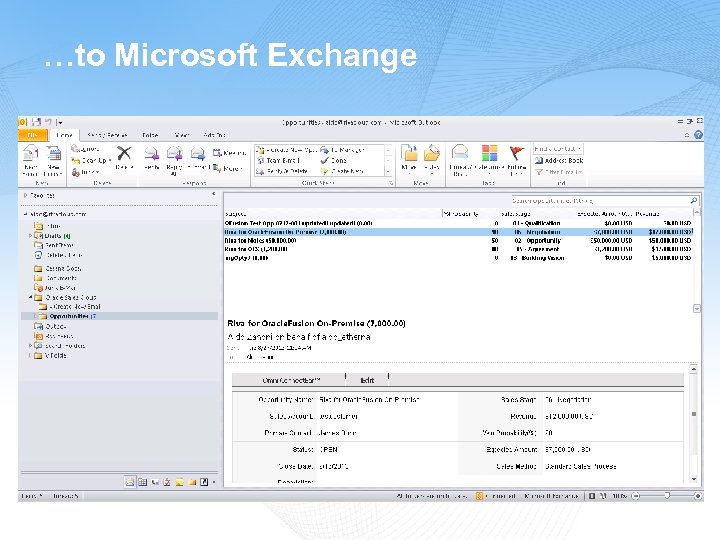Viewport: 720px width, 540px height.
Task: Click the Rules icon
Action: (x=432, y=153)
